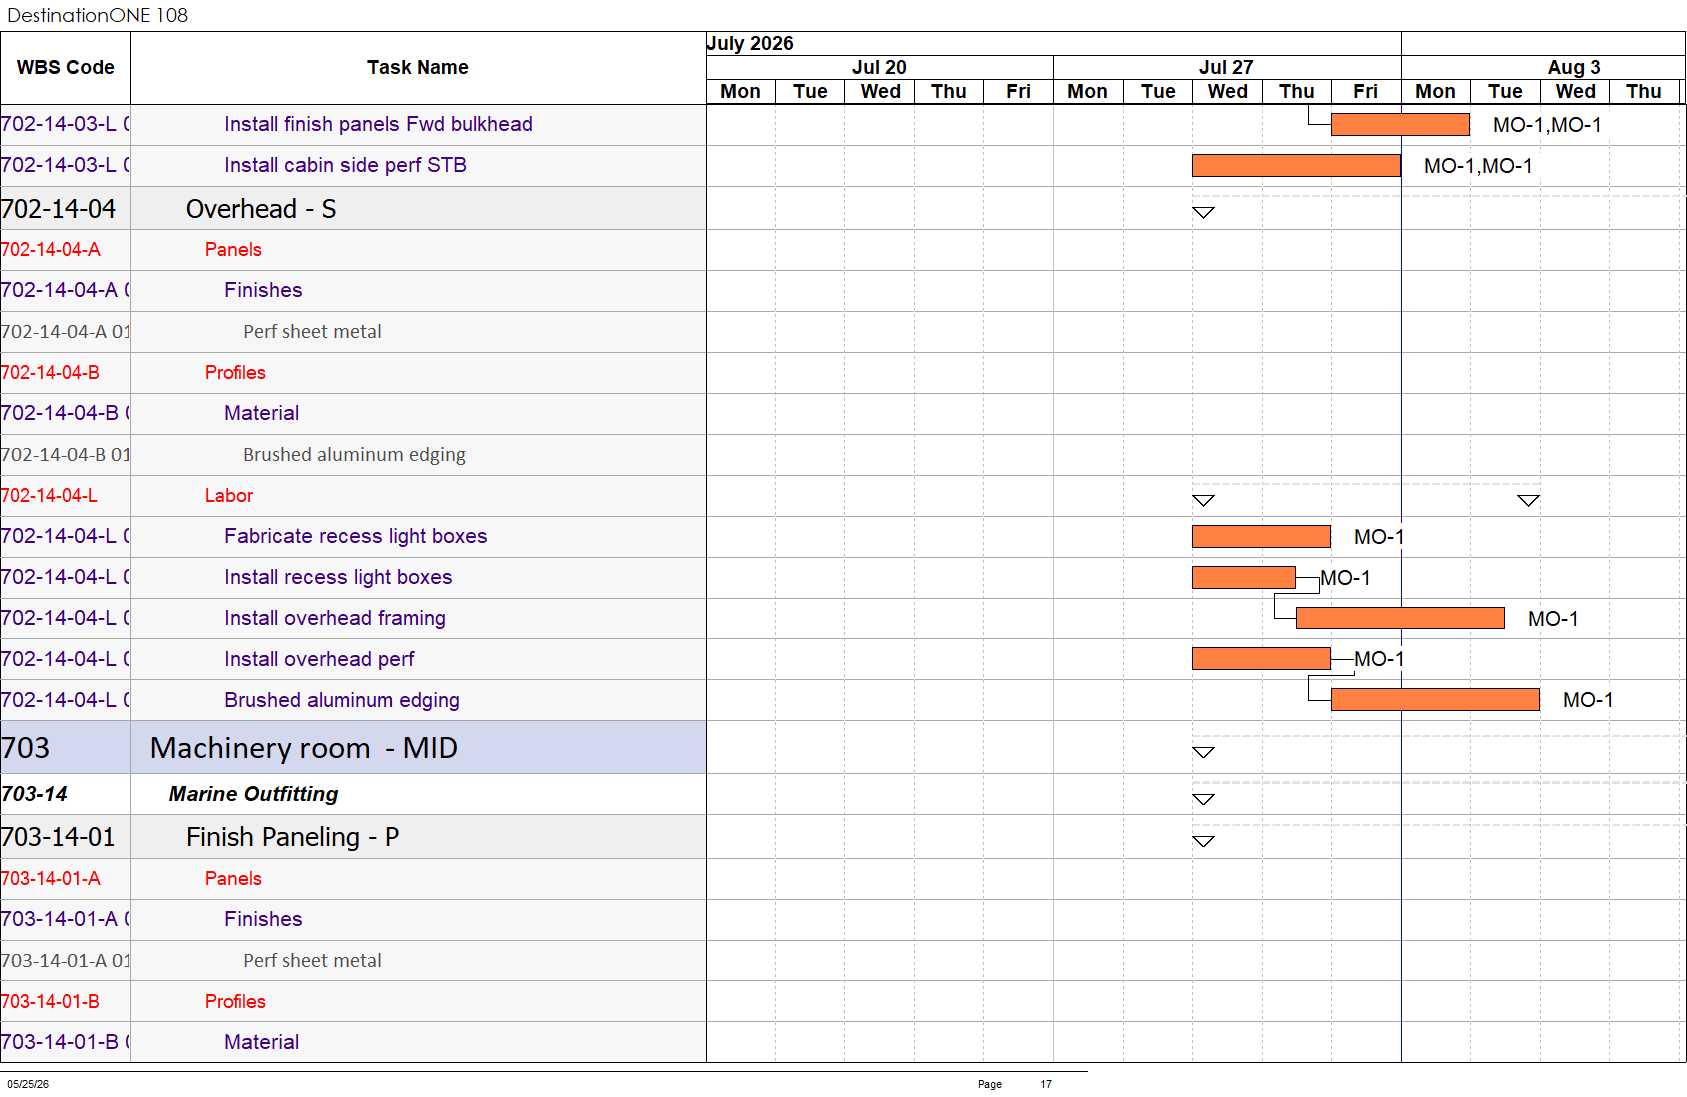Click the Overhead - S summary triangle marker
The height and width of the screenshot is (1097, 1687).
pyautogui.click(x=1203, y=212)
